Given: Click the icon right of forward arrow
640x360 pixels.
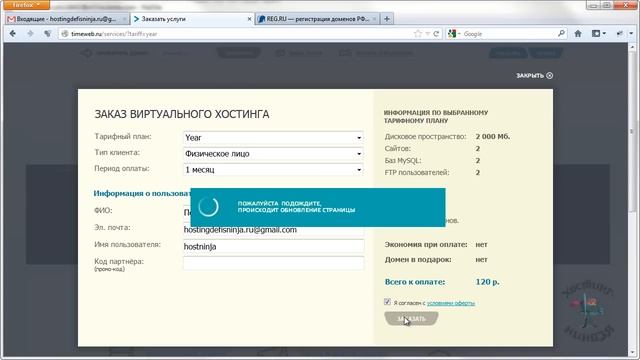Looking at the screenshot, I should [48, 34].
